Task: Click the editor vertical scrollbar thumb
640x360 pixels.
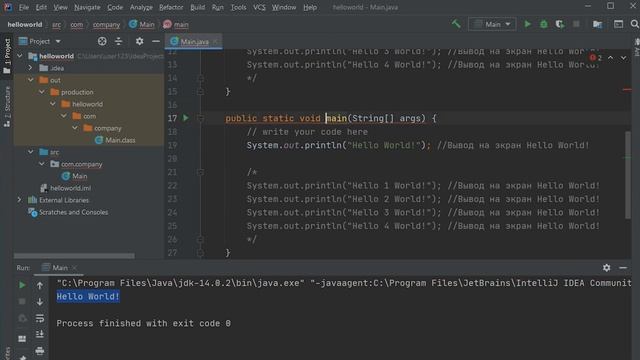Action: (628, 175)
